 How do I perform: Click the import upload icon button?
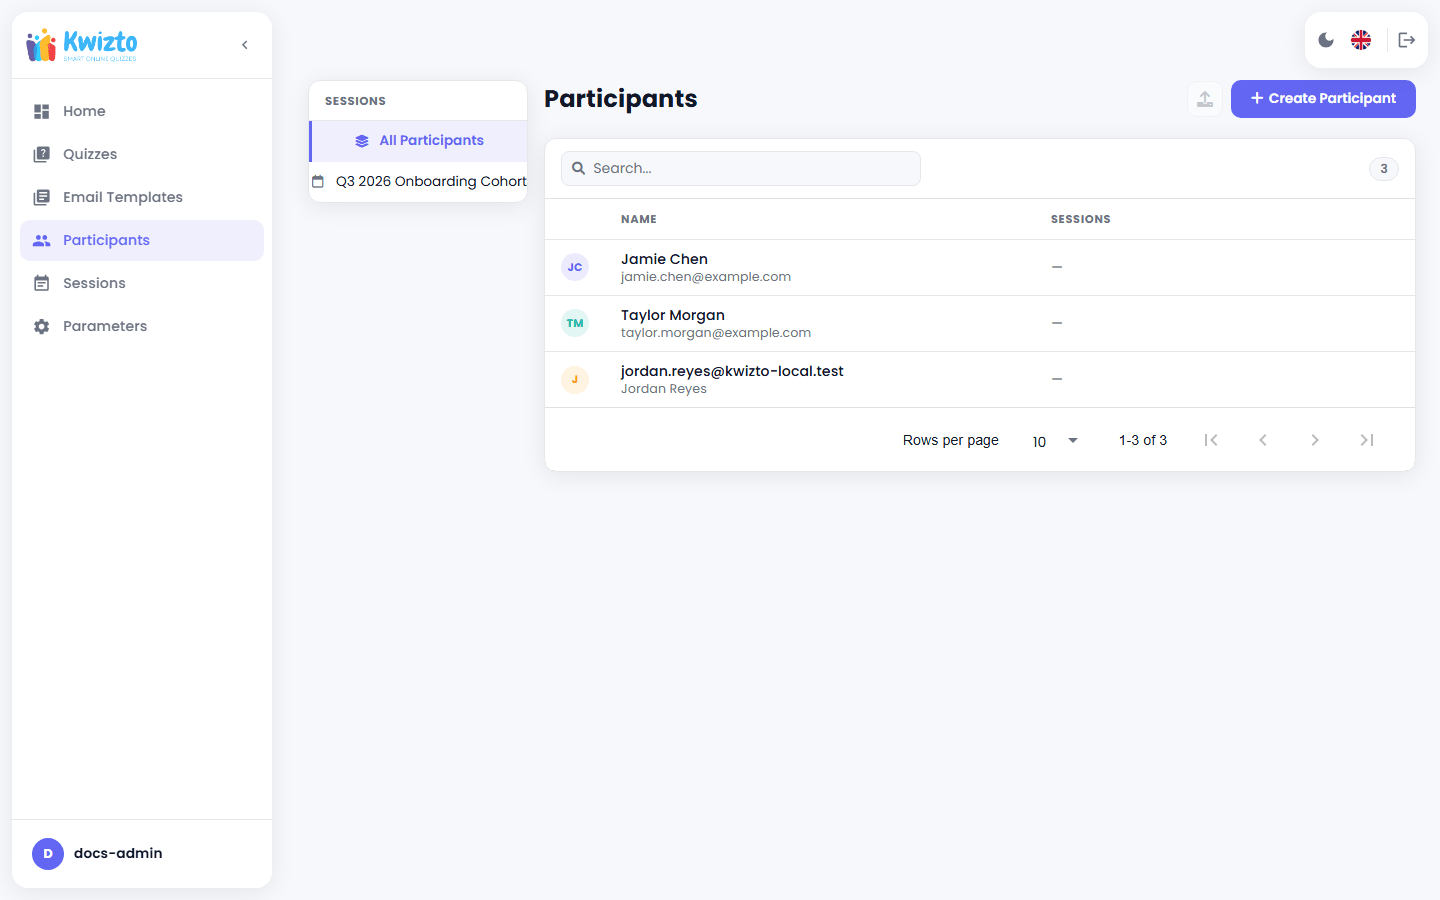point(1205,99)
